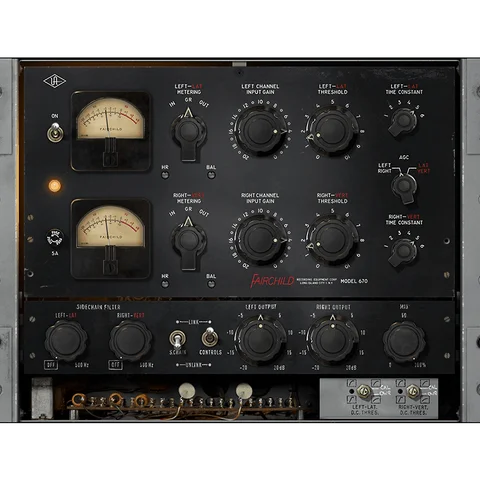Click the Left-Lat Threshold knob
This screenshot has width=480, height=480.
pos(332,131)
